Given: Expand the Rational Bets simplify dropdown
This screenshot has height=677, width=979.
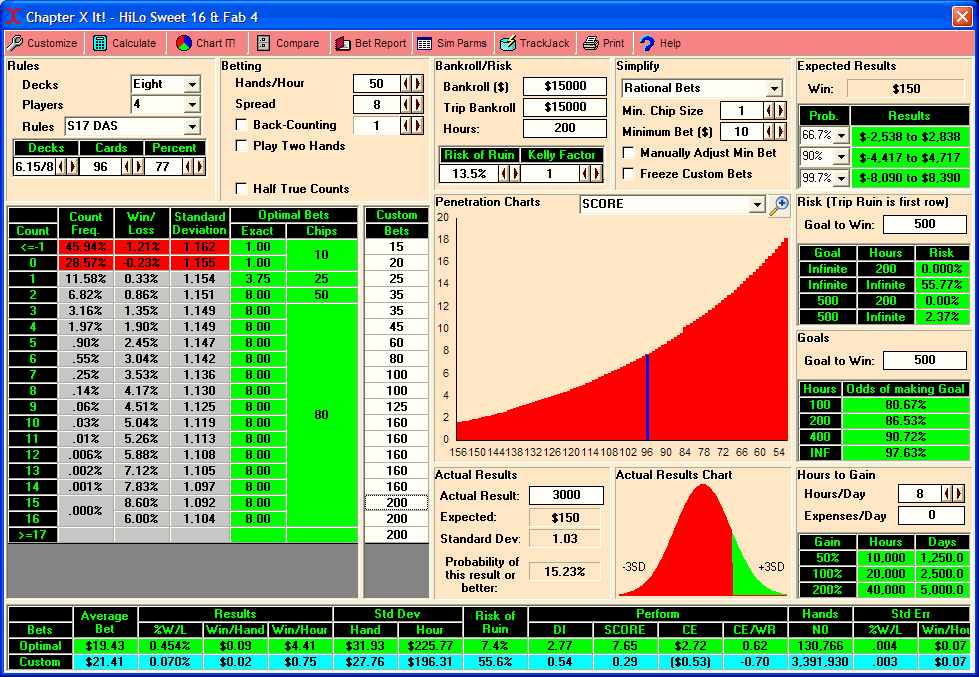Looking at the screenshot, I should (773, 88).
